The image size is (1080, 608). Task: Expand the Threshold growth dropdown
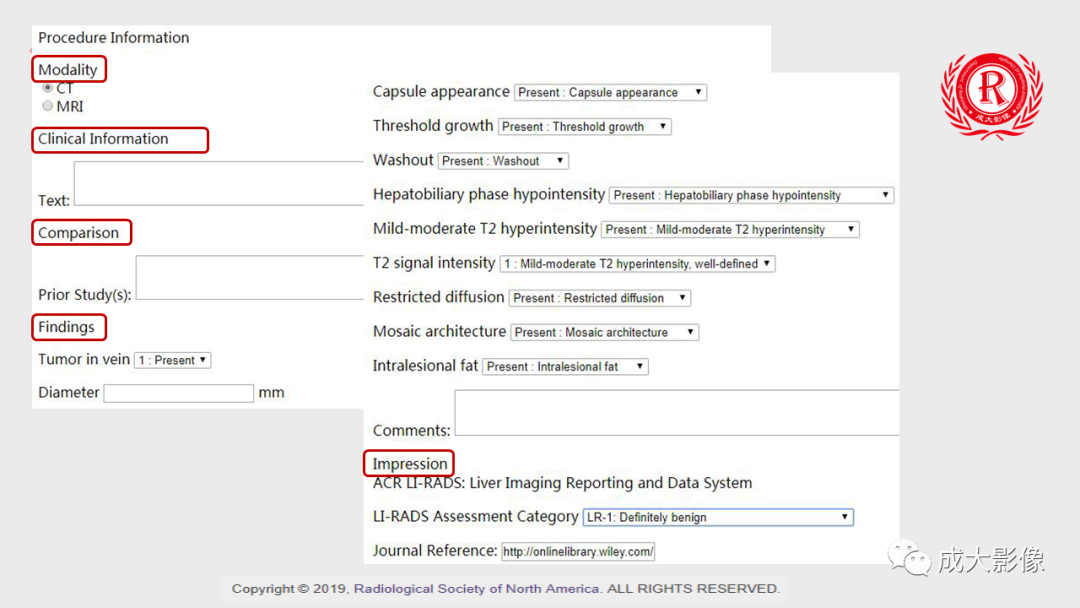[584, 127]
